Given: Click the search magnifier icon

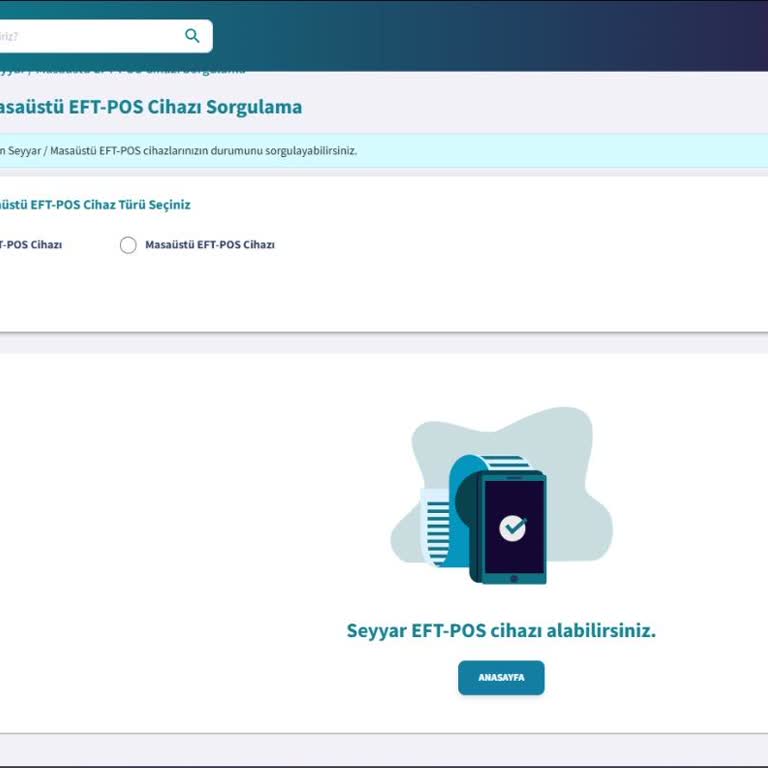Looking at the screenshot, I should click(x=192, y=36).
